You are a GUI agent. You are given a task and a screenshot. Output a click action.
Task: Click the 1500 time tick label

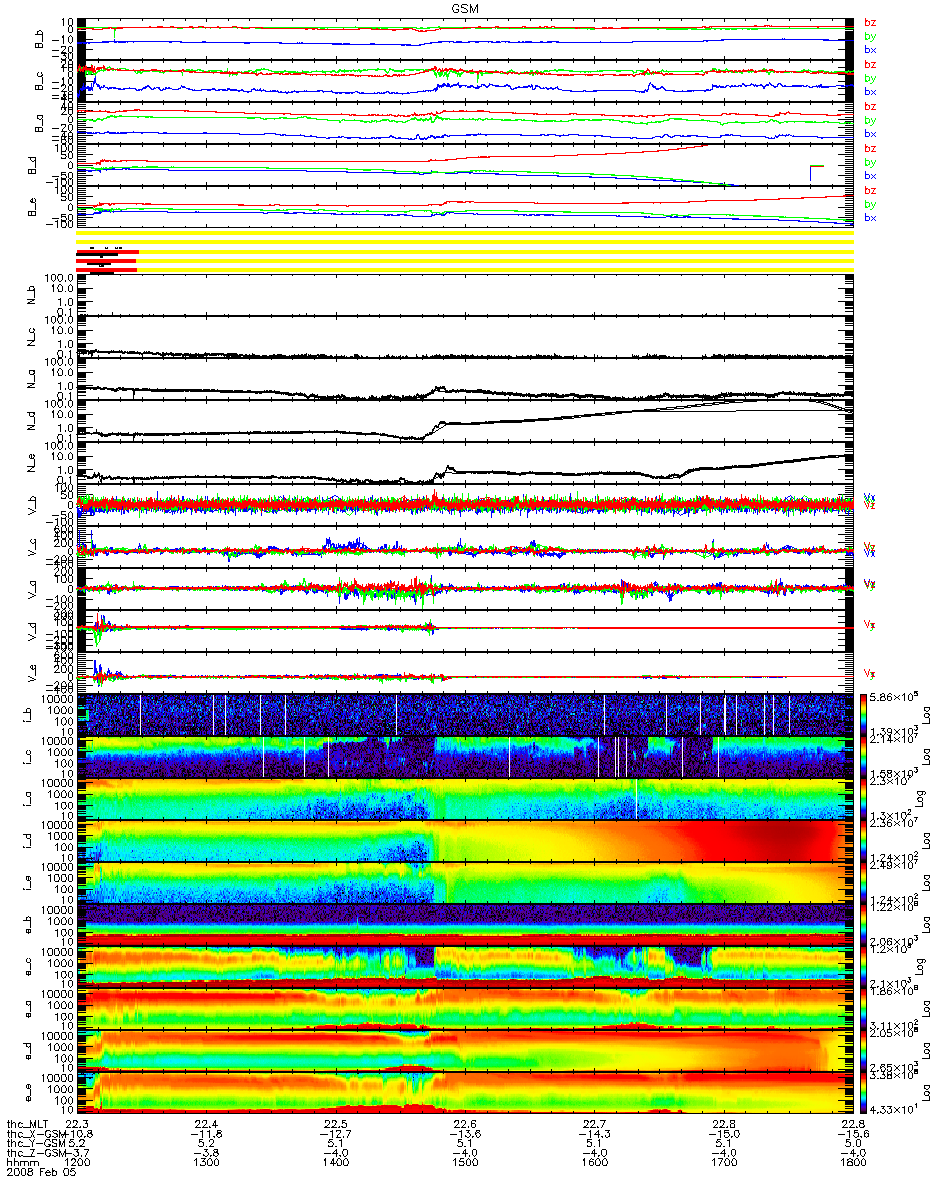click(x=465, y=1164)
